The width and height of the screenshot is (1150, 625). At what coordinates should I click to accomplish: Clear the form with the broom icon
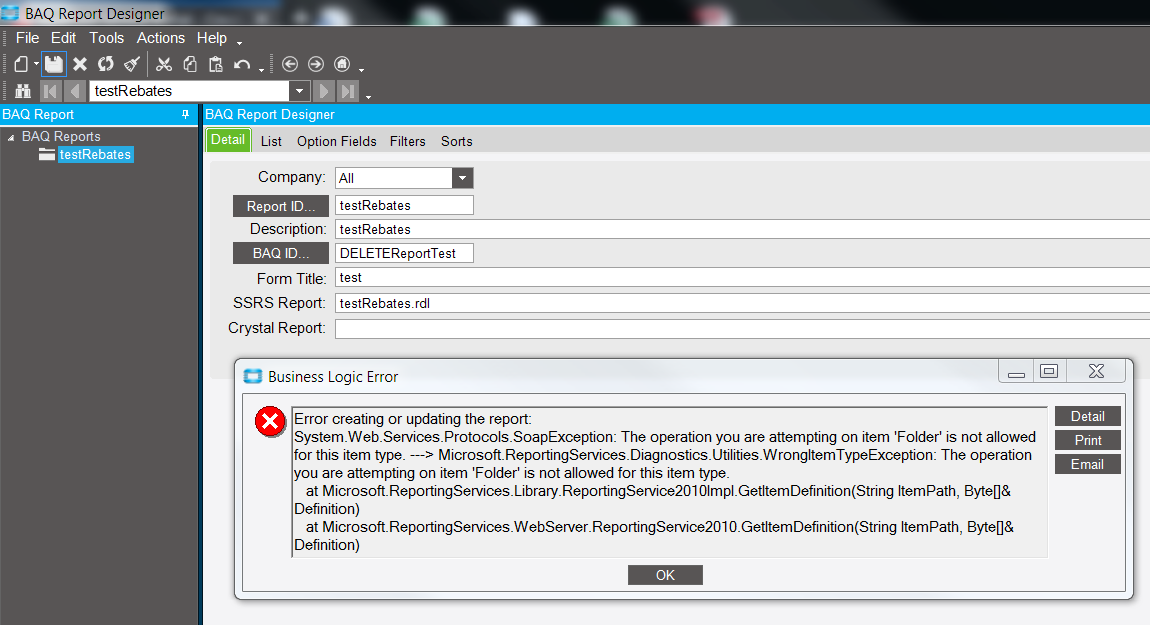[x=132, y=65]
